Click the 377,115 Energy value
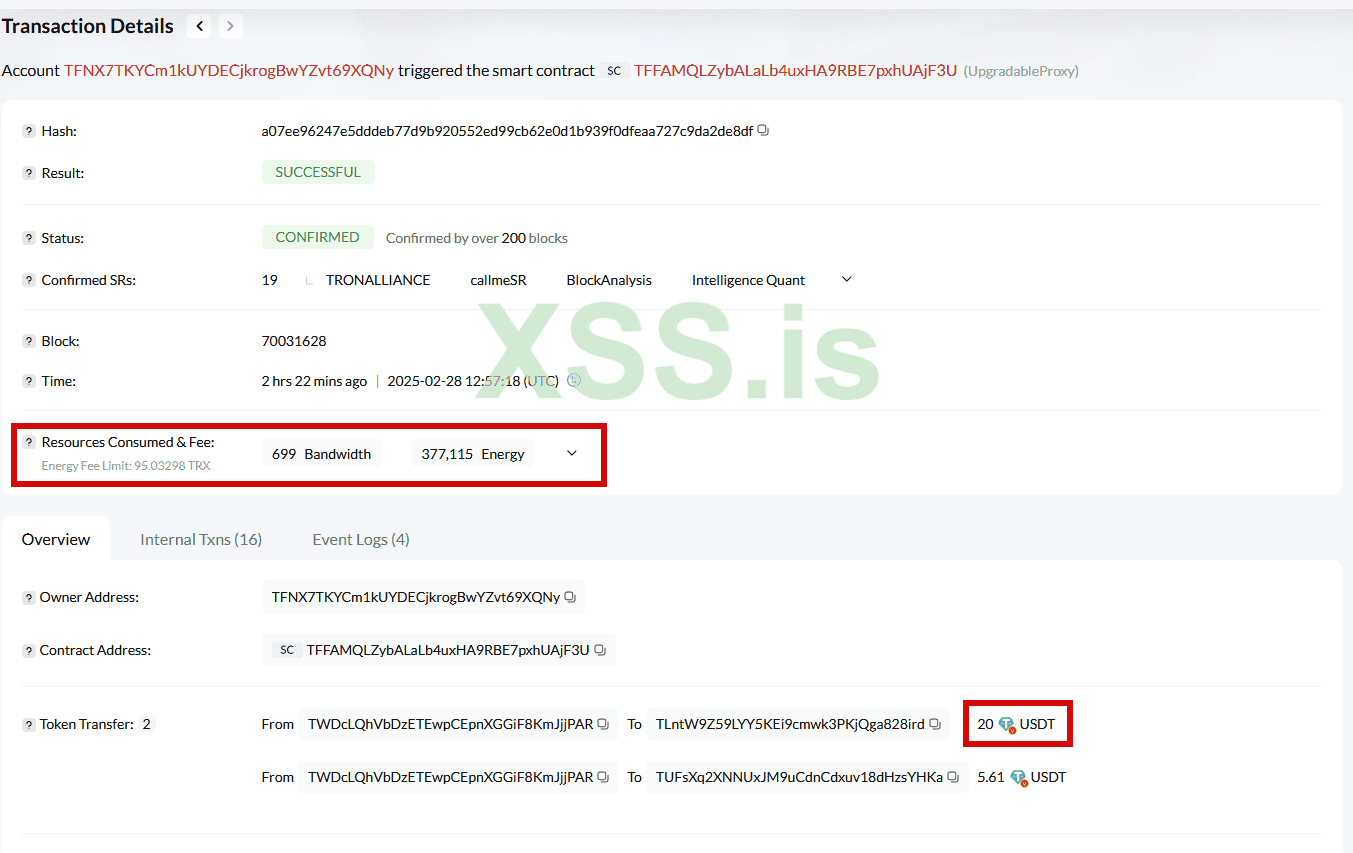Viewport: 1353px width, 853px height. (473, 454)
